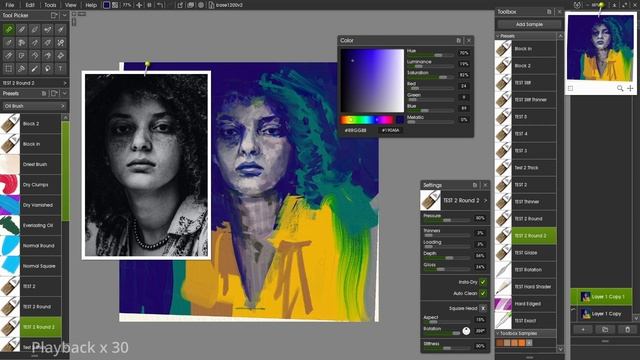Toggle the Insta-Dry checkbox

point(483,282)
